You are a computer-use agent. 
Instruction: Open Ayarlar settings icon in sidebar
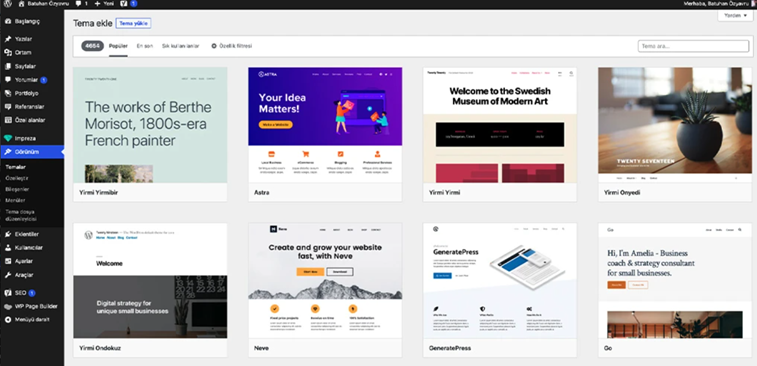[8, 261]
